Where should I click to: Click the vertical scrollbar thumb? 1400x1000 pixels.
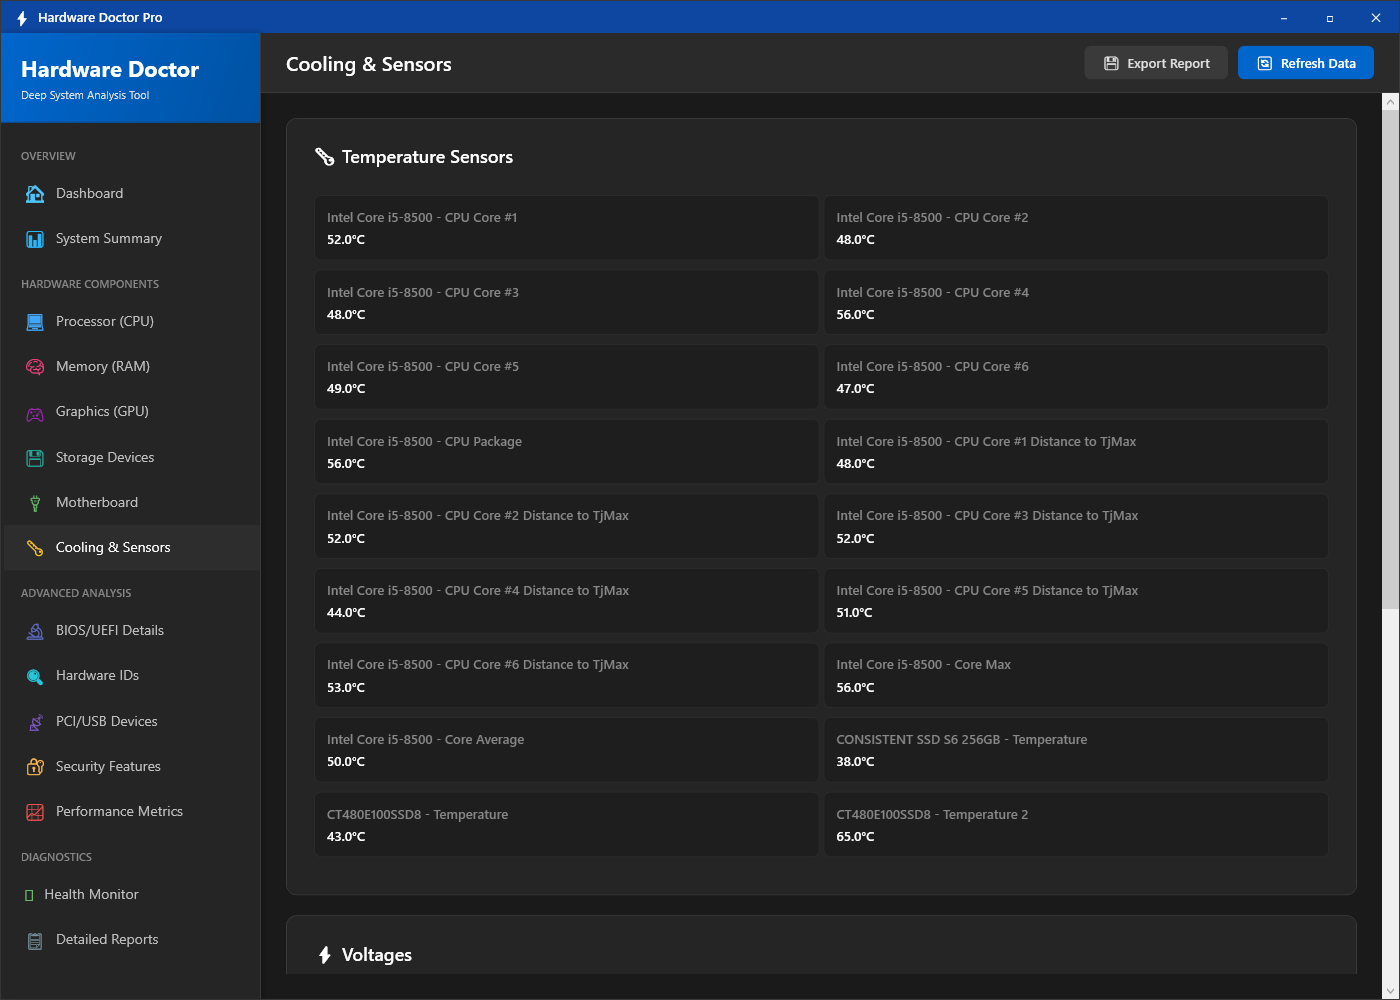tap(1391, 358)
